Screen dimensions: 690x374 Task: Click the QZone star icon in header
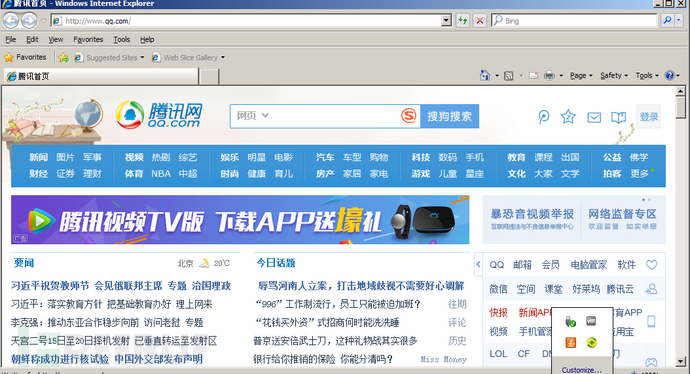click(568, 117)
